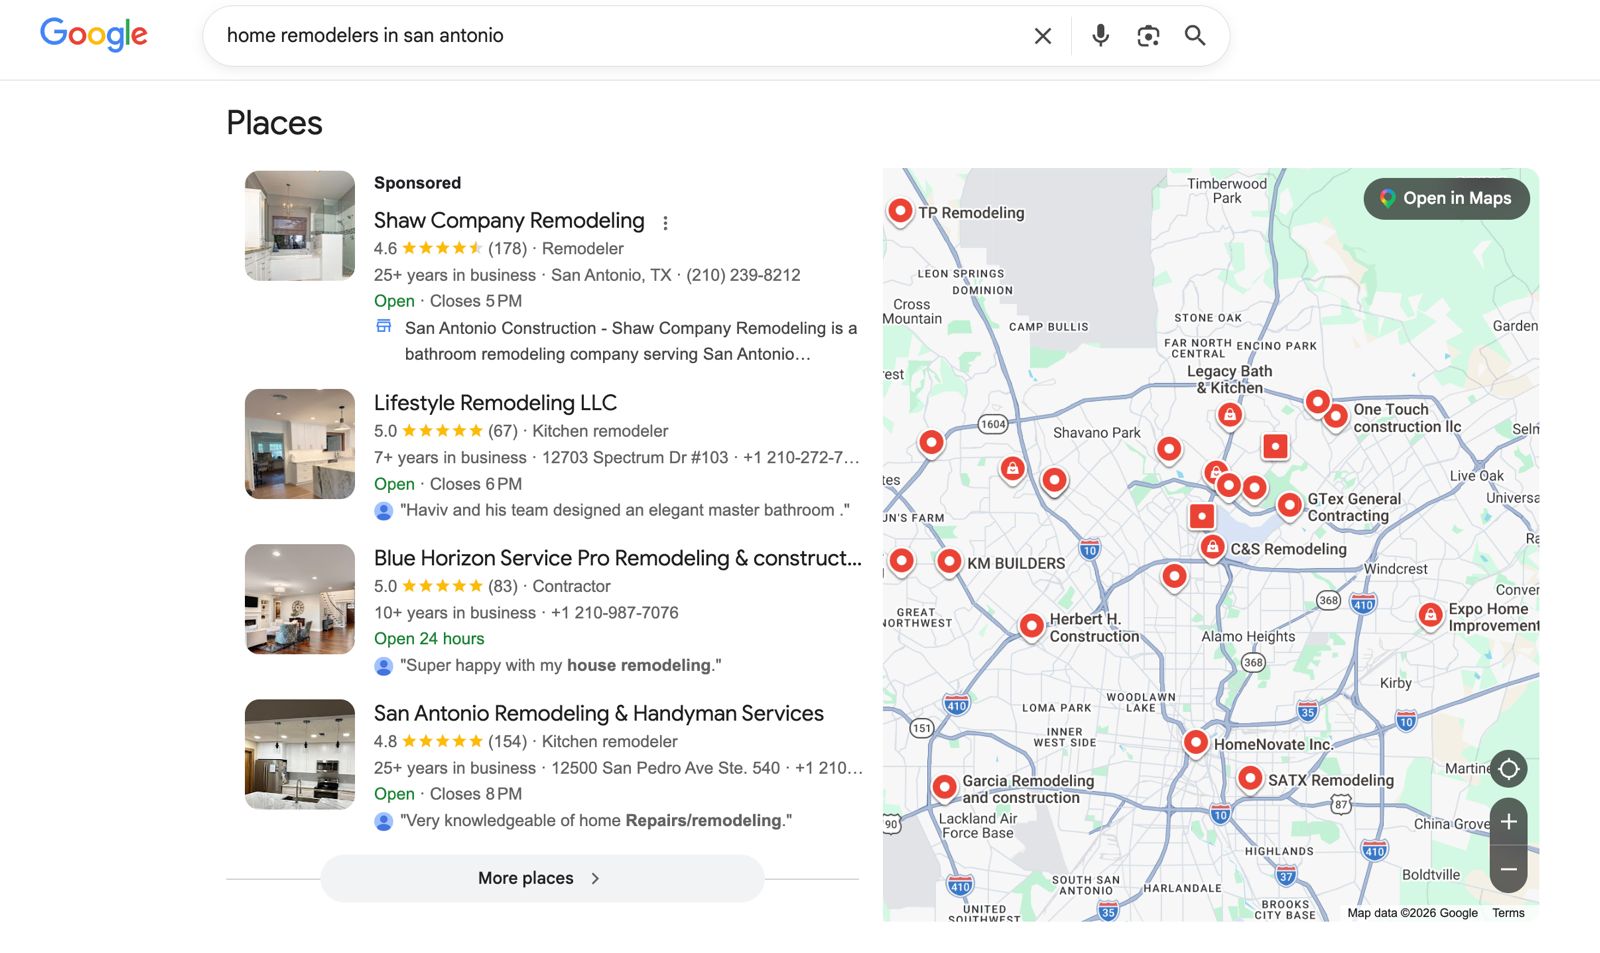Start voice search with the microphone icon
This screenshot has height=953, width=1600.
[1100, 36]
